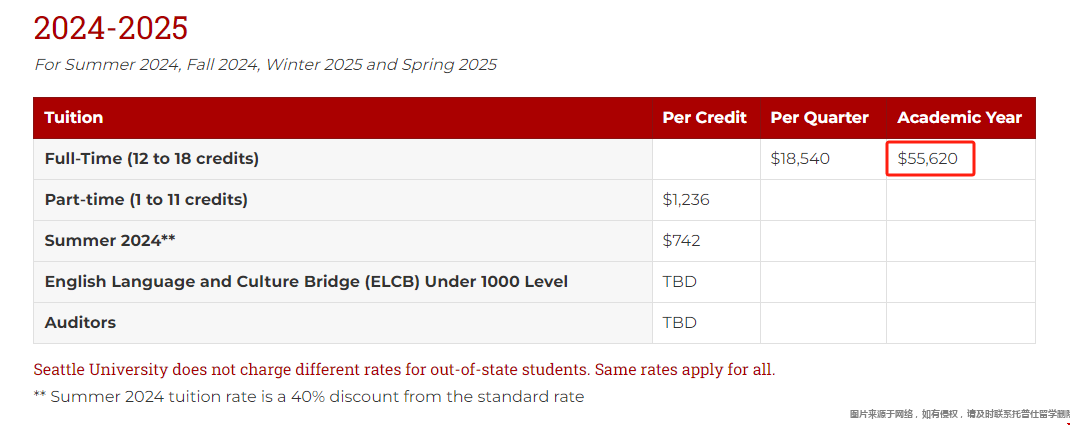Click the 2024-2025 heading
This screenshot has width=1070, height=425.
point(111,29)
